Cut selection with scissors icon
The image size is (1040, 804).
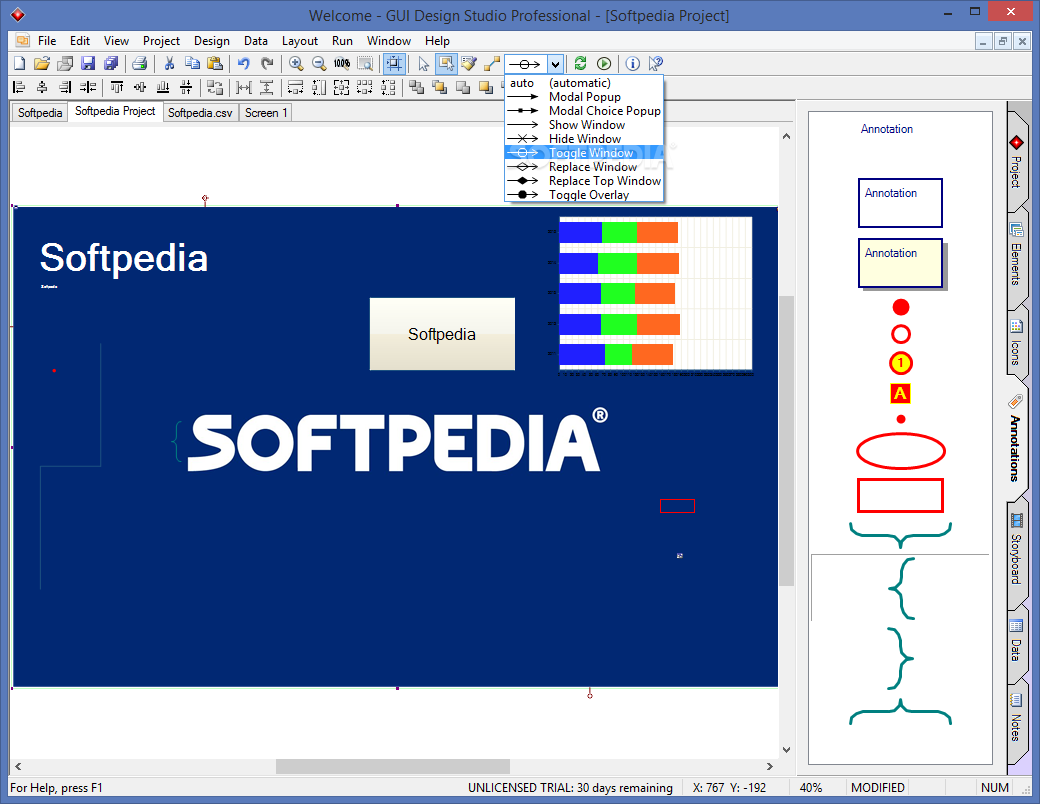[169, 64]
